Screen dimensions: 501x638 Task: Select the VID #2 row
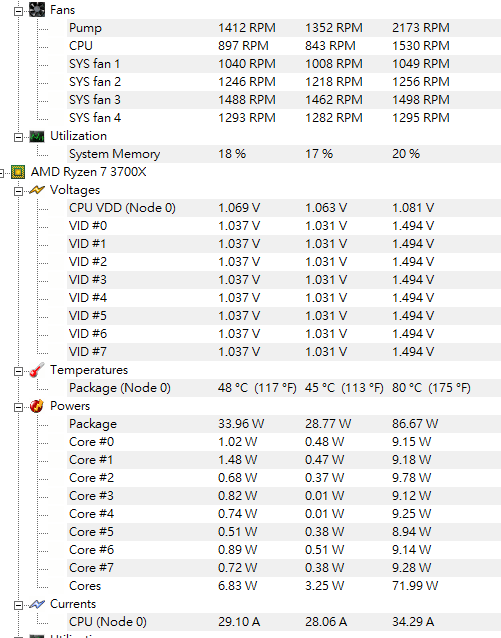coord(284,262)
